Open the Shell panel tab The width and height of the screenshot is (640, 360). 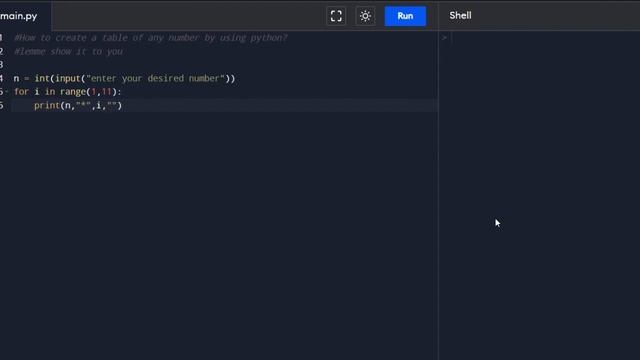point(460,16)
